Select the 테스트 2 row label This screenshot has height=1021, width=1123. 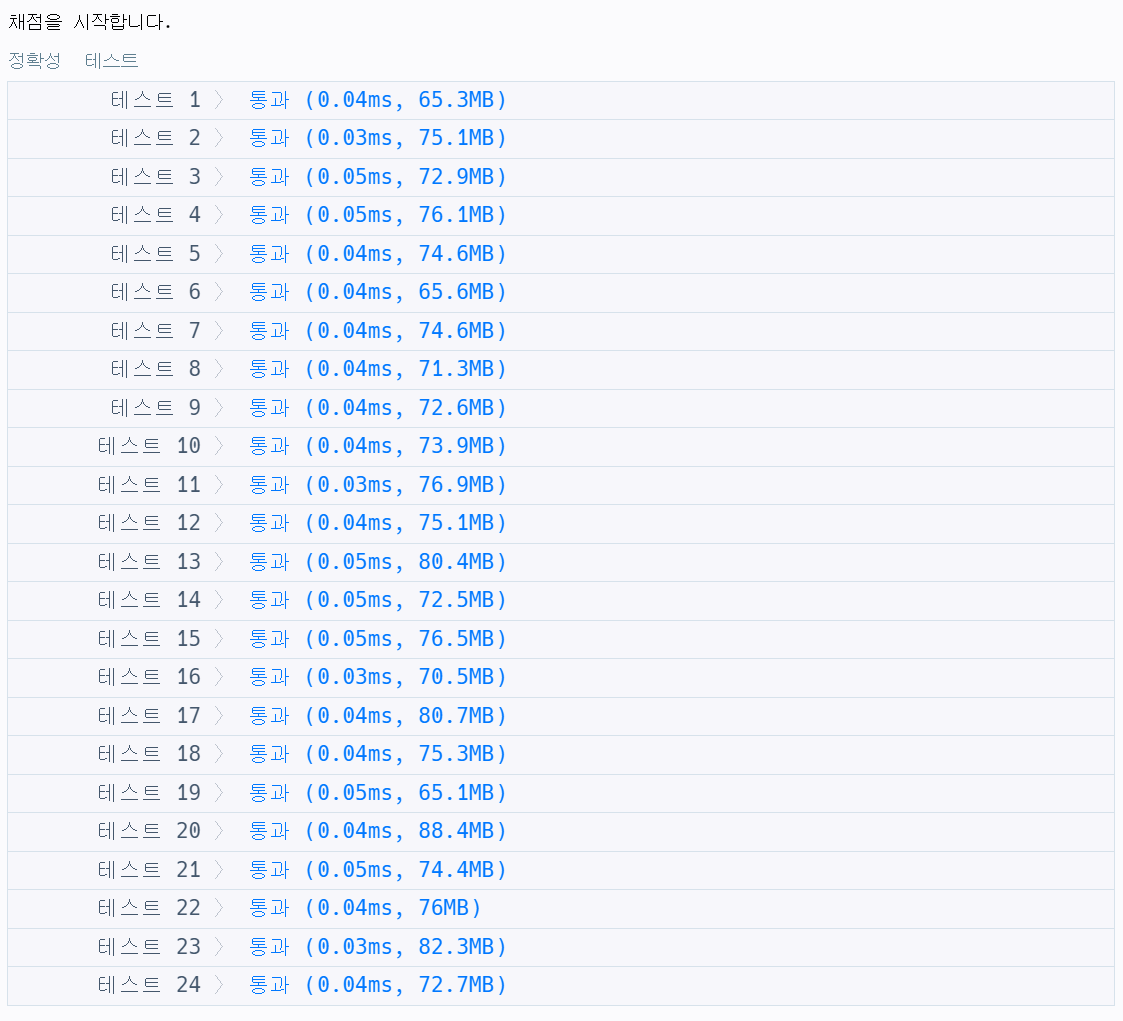pyautogui.click(x=155, y=137)
